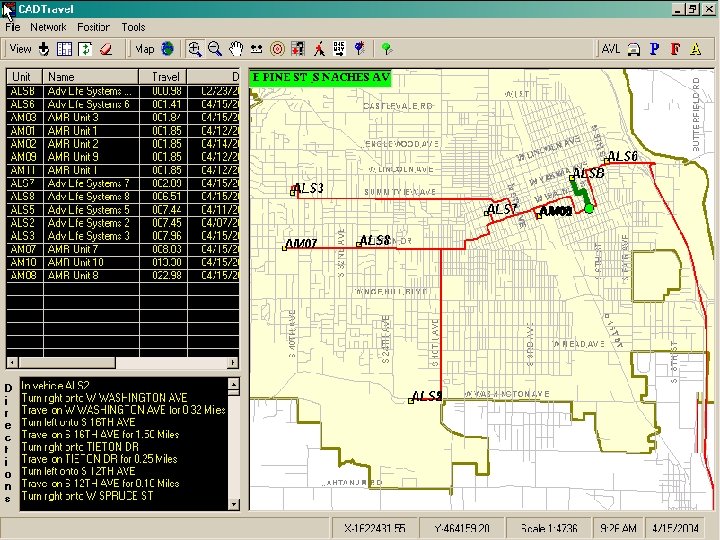Click the red walking person icon
This screenshot has height=540, width=720.
[319, 49]
